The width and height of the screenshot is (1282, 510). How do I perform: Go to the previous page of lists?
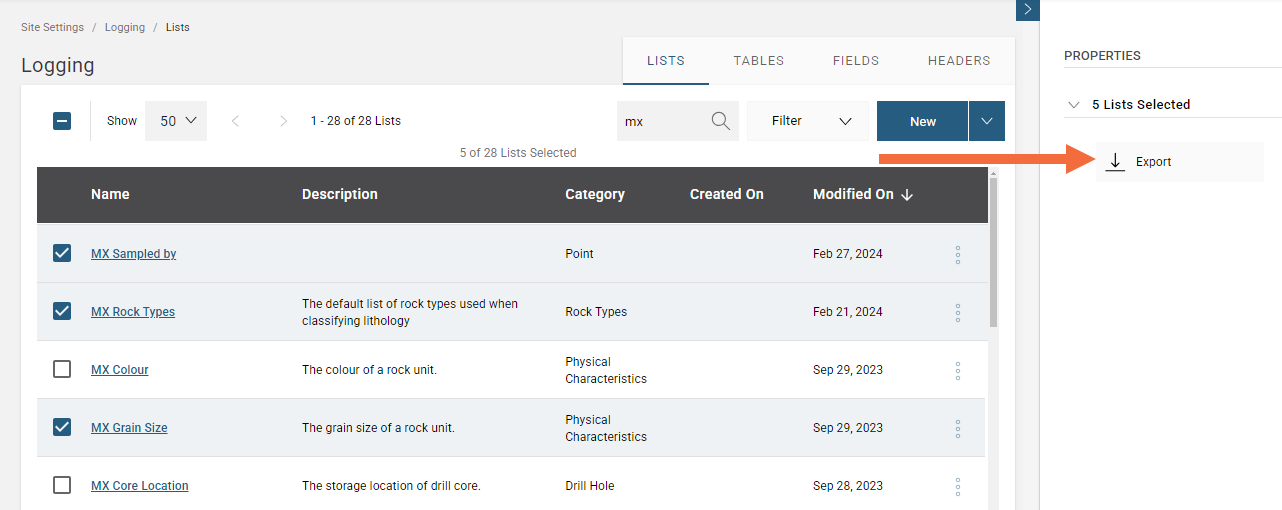point(235,121)
